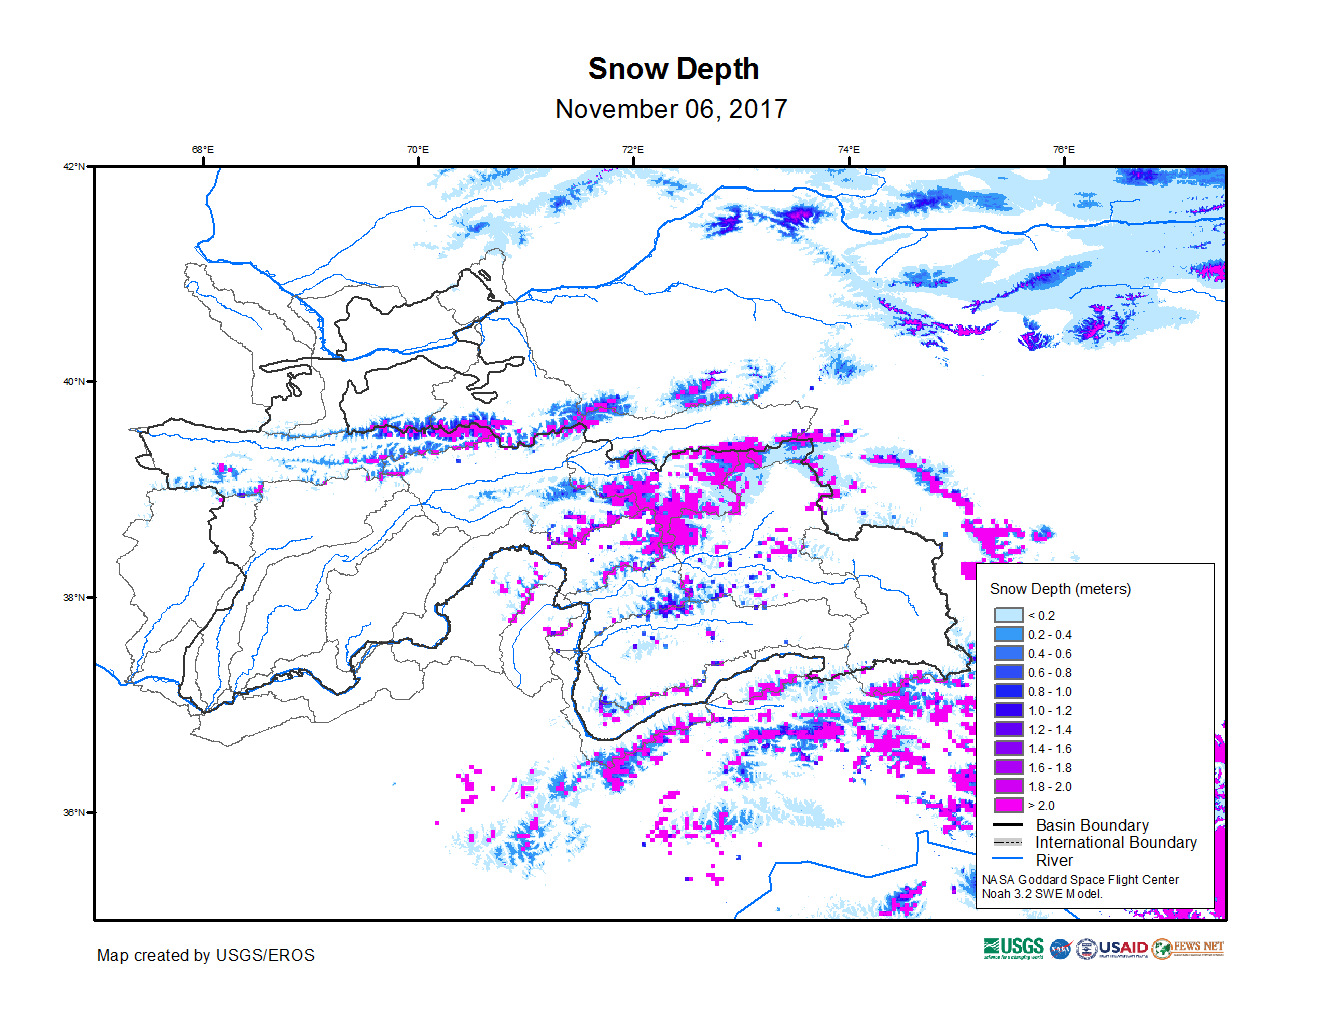Image resolution: width=1320 pixels, height=1020 pixels.
Task: Click the 'Snow Depth' map title
Action: point(673,69)
